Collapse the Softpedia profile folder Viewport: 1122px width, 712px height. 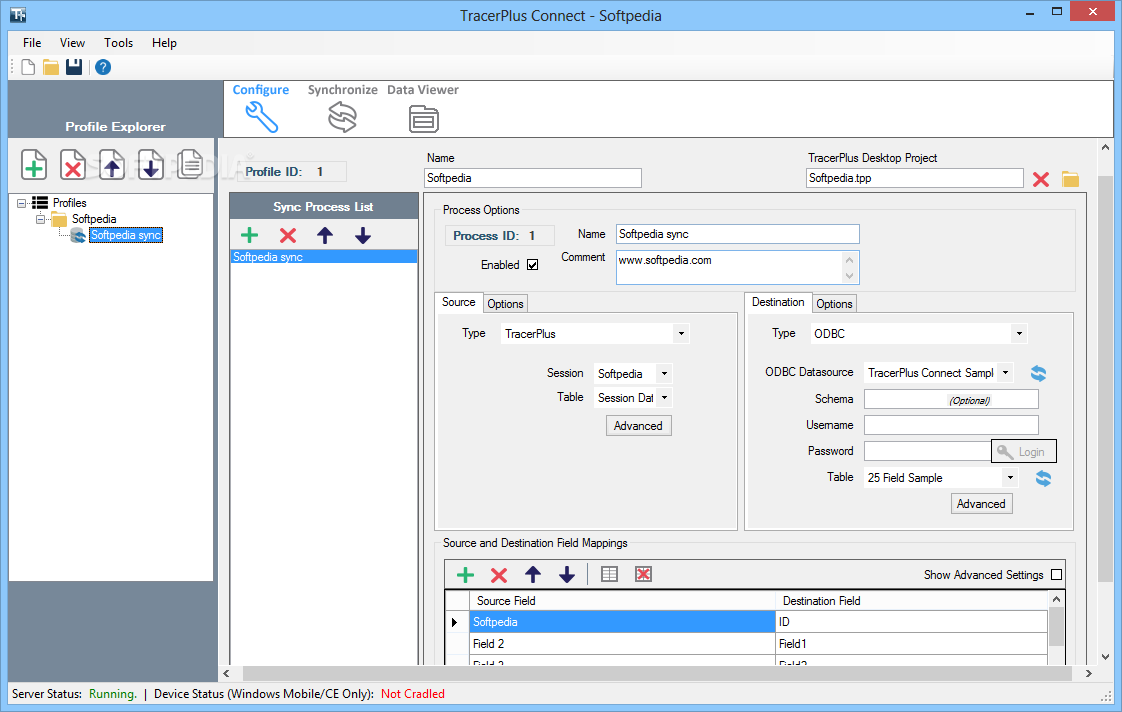point(40,219)
